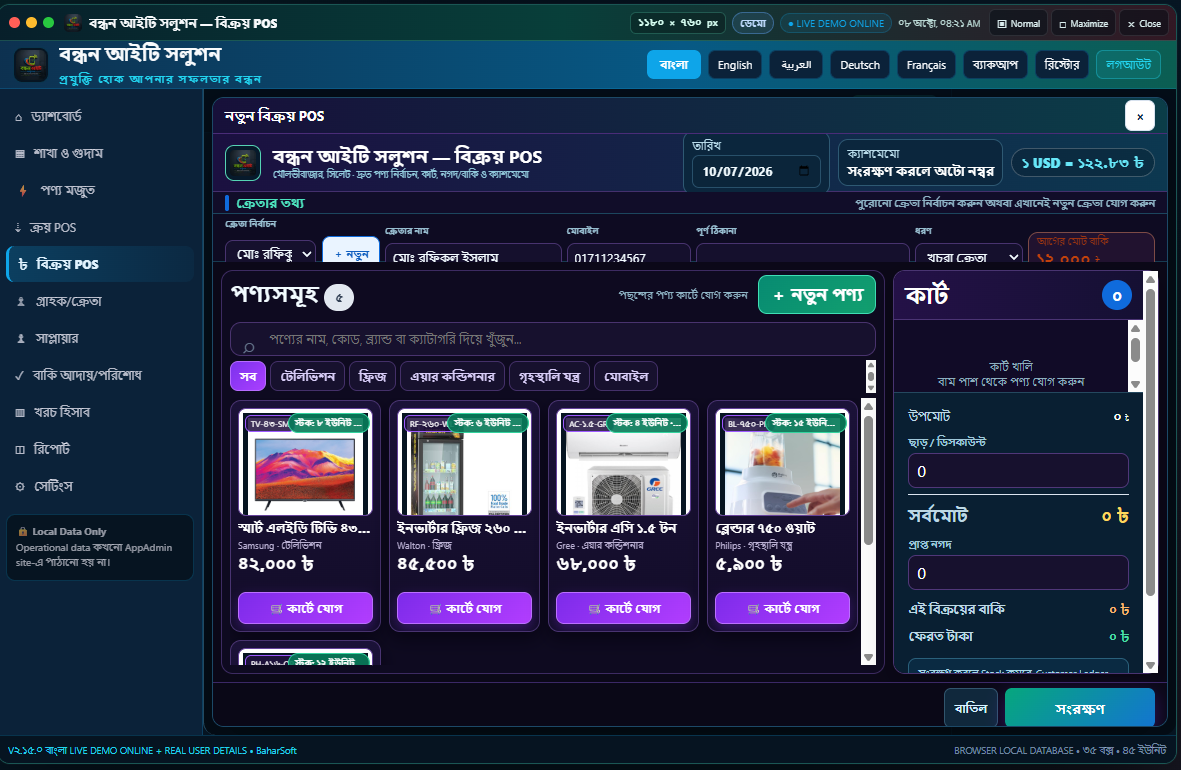Image resolution: width=1181 pixels, height=770 pixels.
Task: Click রিস্টোর button in header
Action: pos(1062,65)
